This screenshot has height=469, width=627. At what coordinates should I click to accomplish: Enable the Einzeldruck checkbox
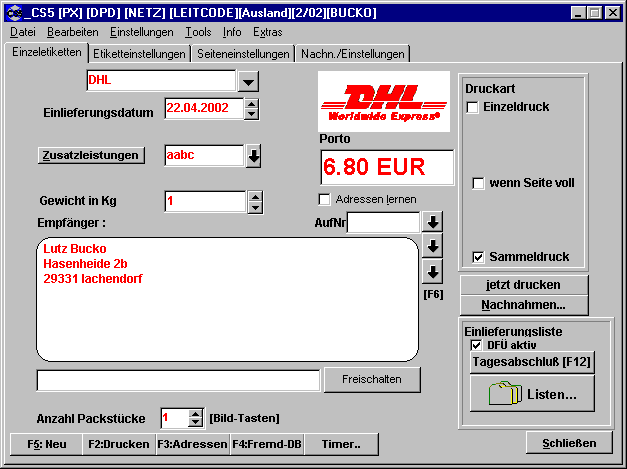[472, 107]
